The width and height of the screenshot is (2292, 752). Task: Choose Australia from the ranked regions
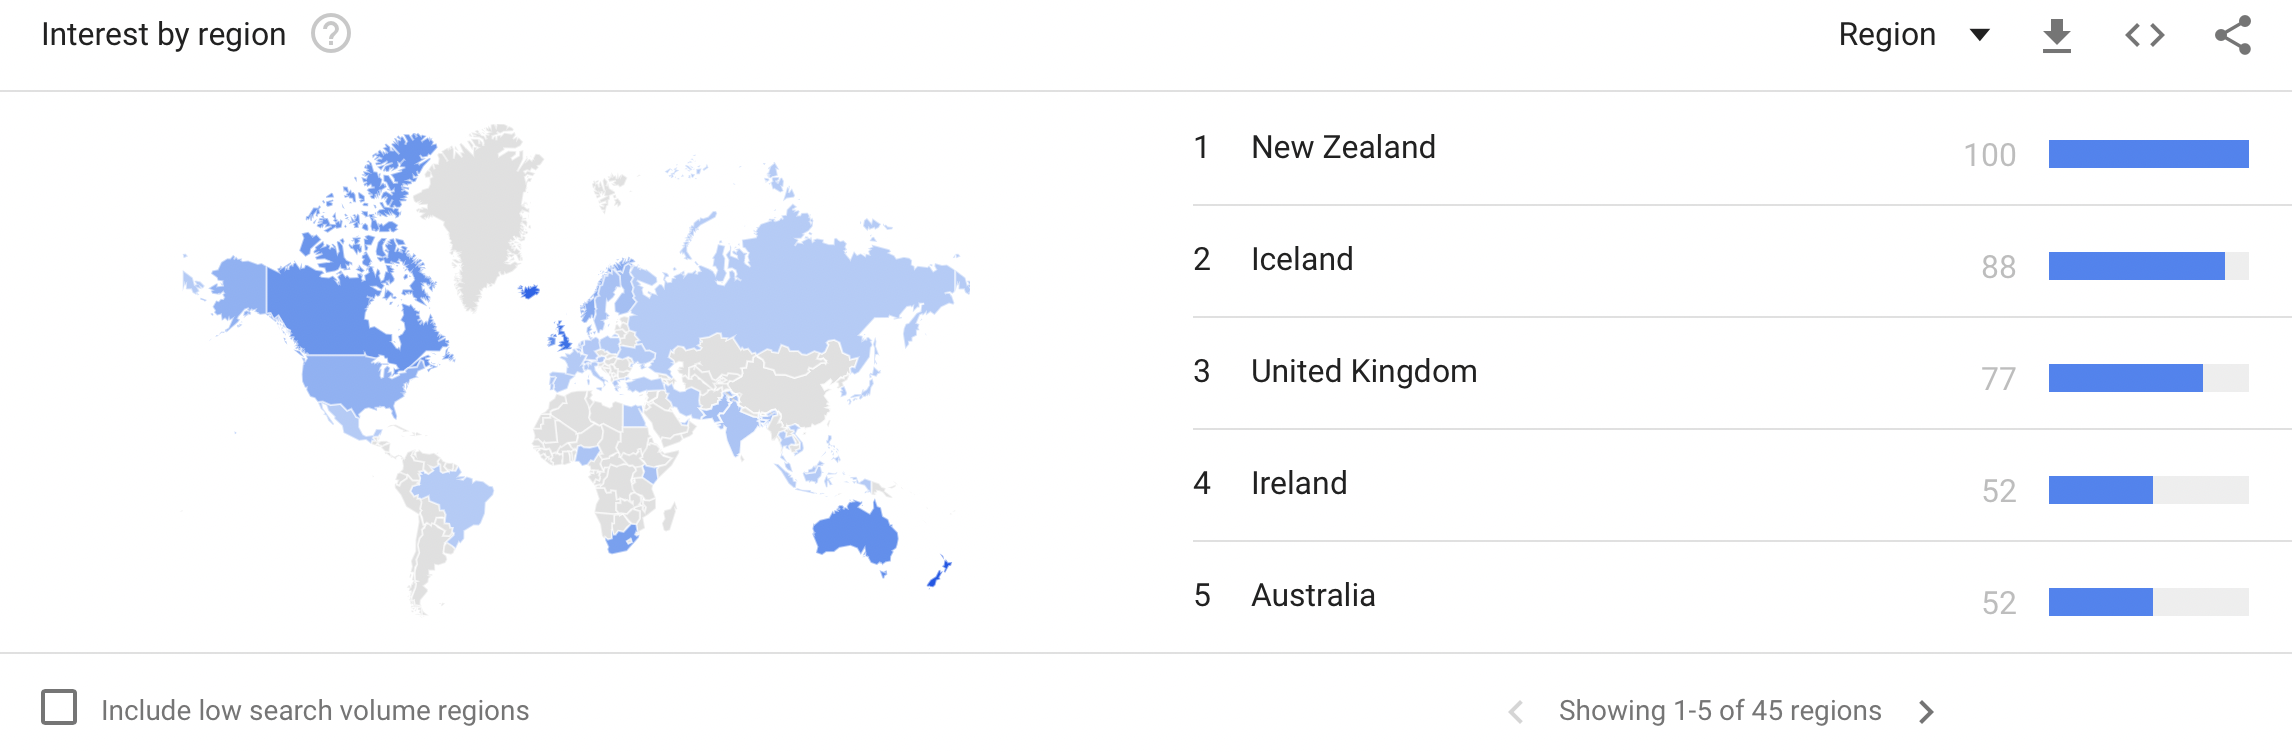point(1312,595)
